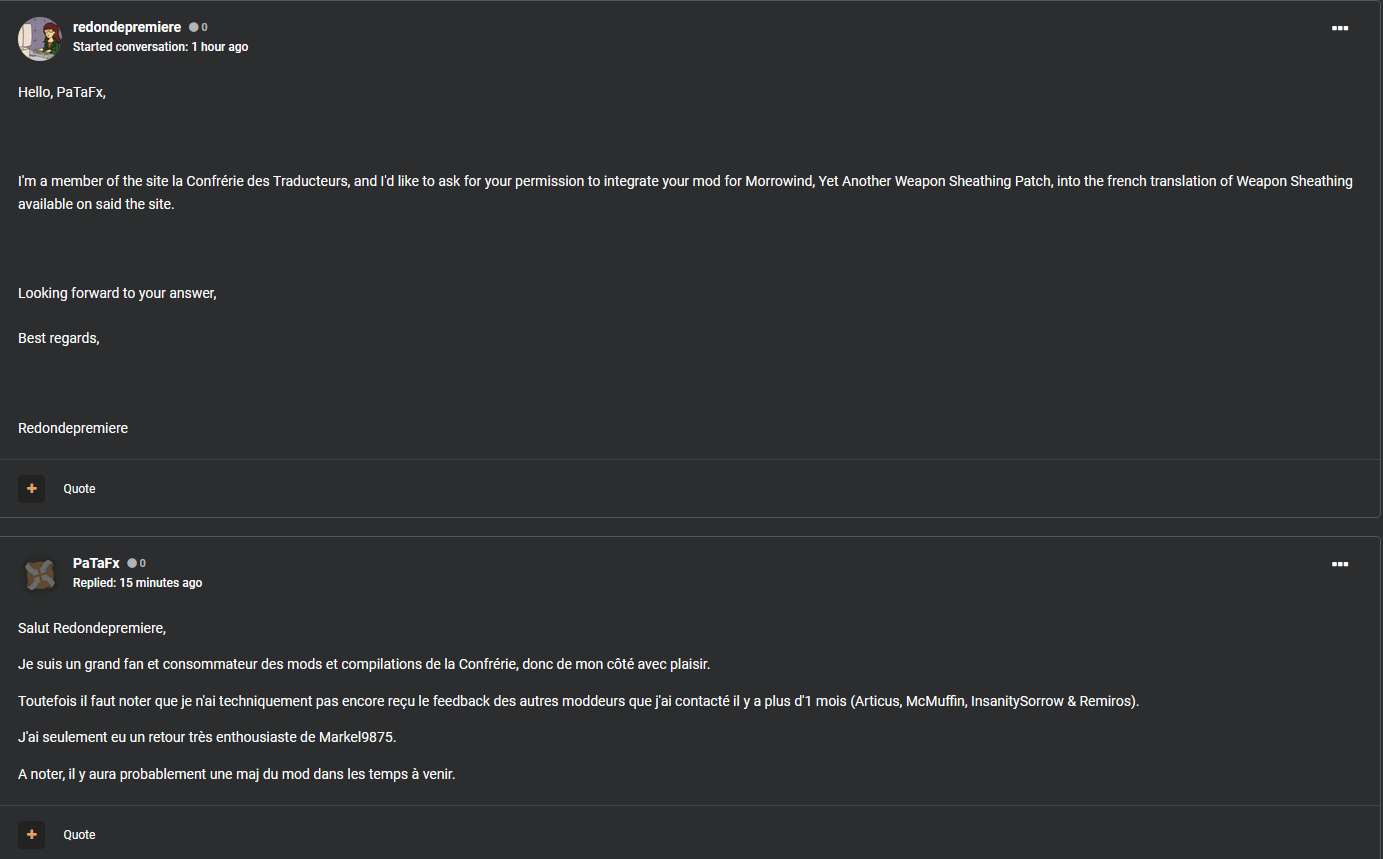Open the three-dot options menu on PaTaFx's reply
This screenshot has height=859, width=1383.
pyautogui.click(x=1340, y=564)
